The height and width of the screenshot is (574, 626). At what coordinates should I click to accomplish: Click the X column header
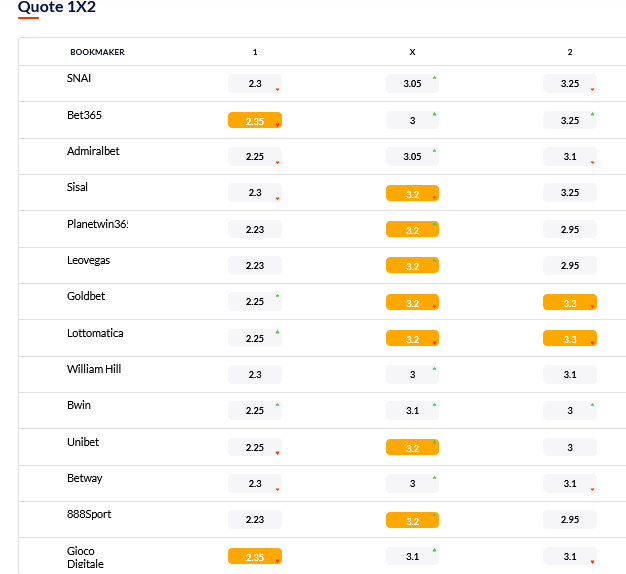412,52
